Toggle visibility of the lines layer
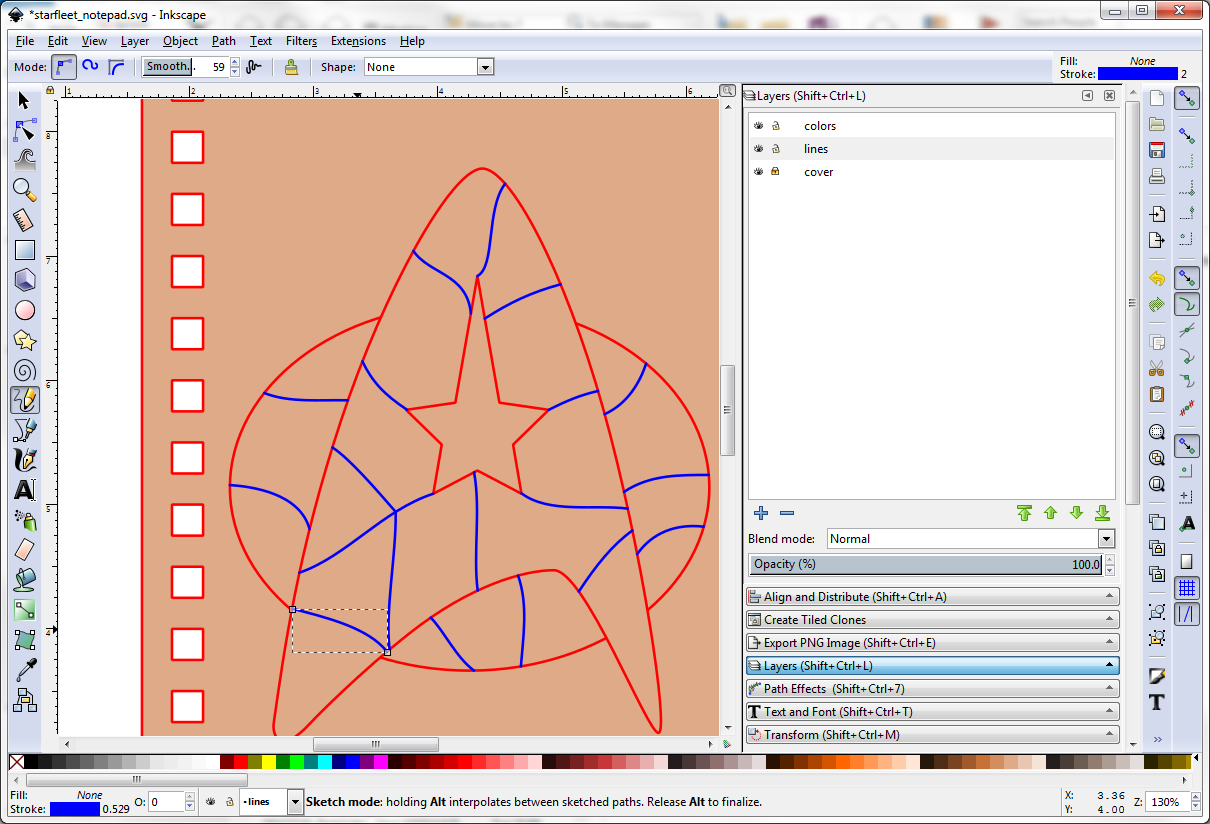 tap(759, 149)
